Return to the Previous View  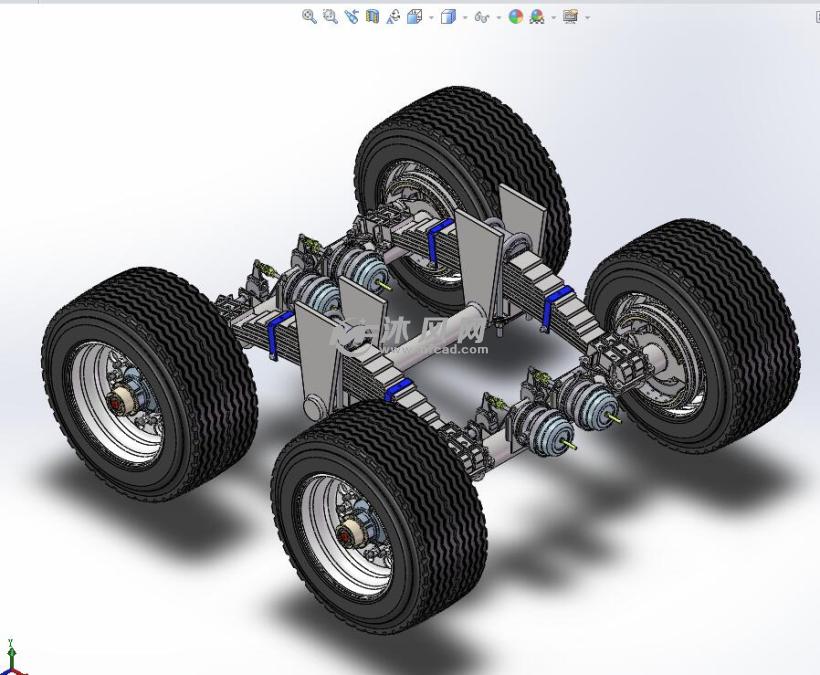(x=351, y=16)
